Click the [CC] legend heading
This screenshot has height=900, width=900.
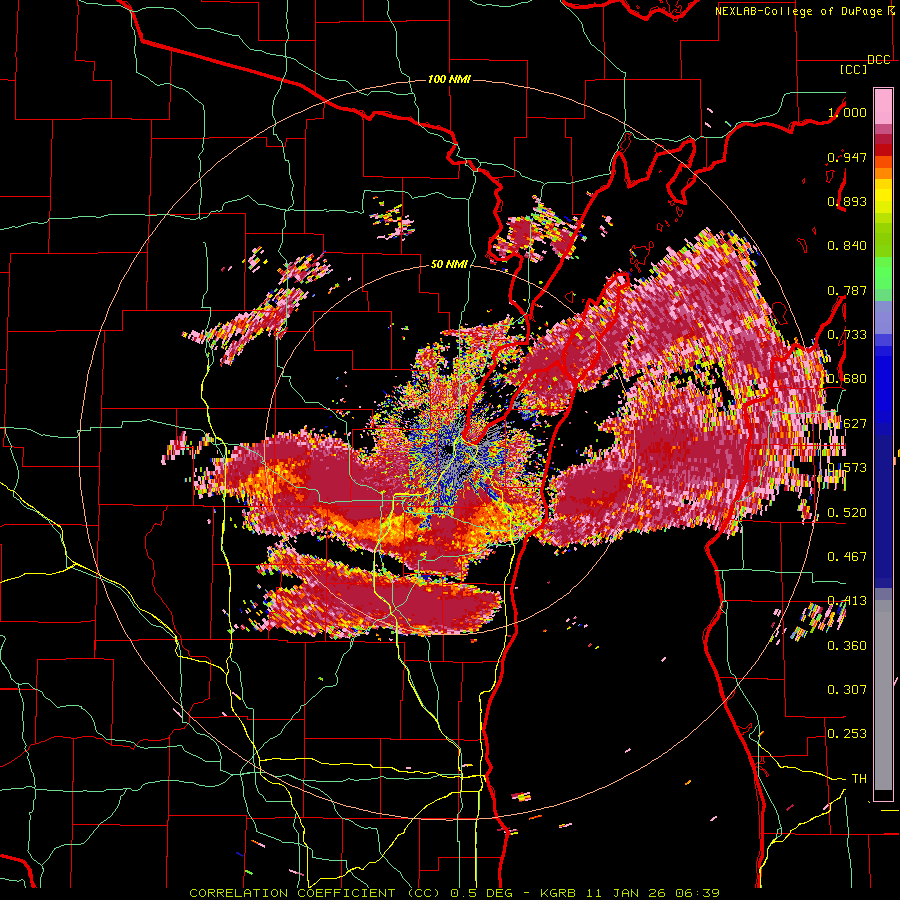853,69
